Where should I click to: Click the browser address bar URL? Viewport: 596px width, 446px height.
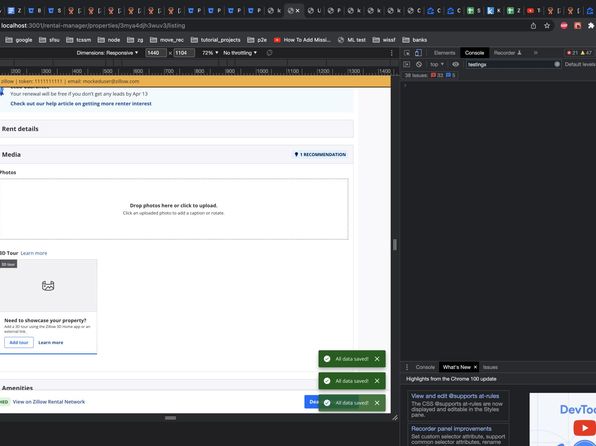point(93,25)
